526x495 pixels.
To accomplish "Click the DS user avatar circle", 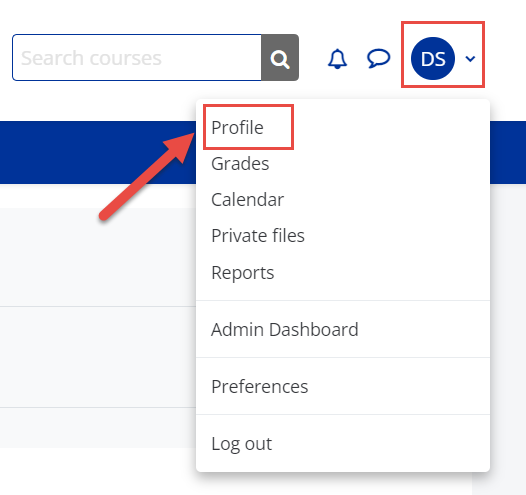I will (433, 58).
